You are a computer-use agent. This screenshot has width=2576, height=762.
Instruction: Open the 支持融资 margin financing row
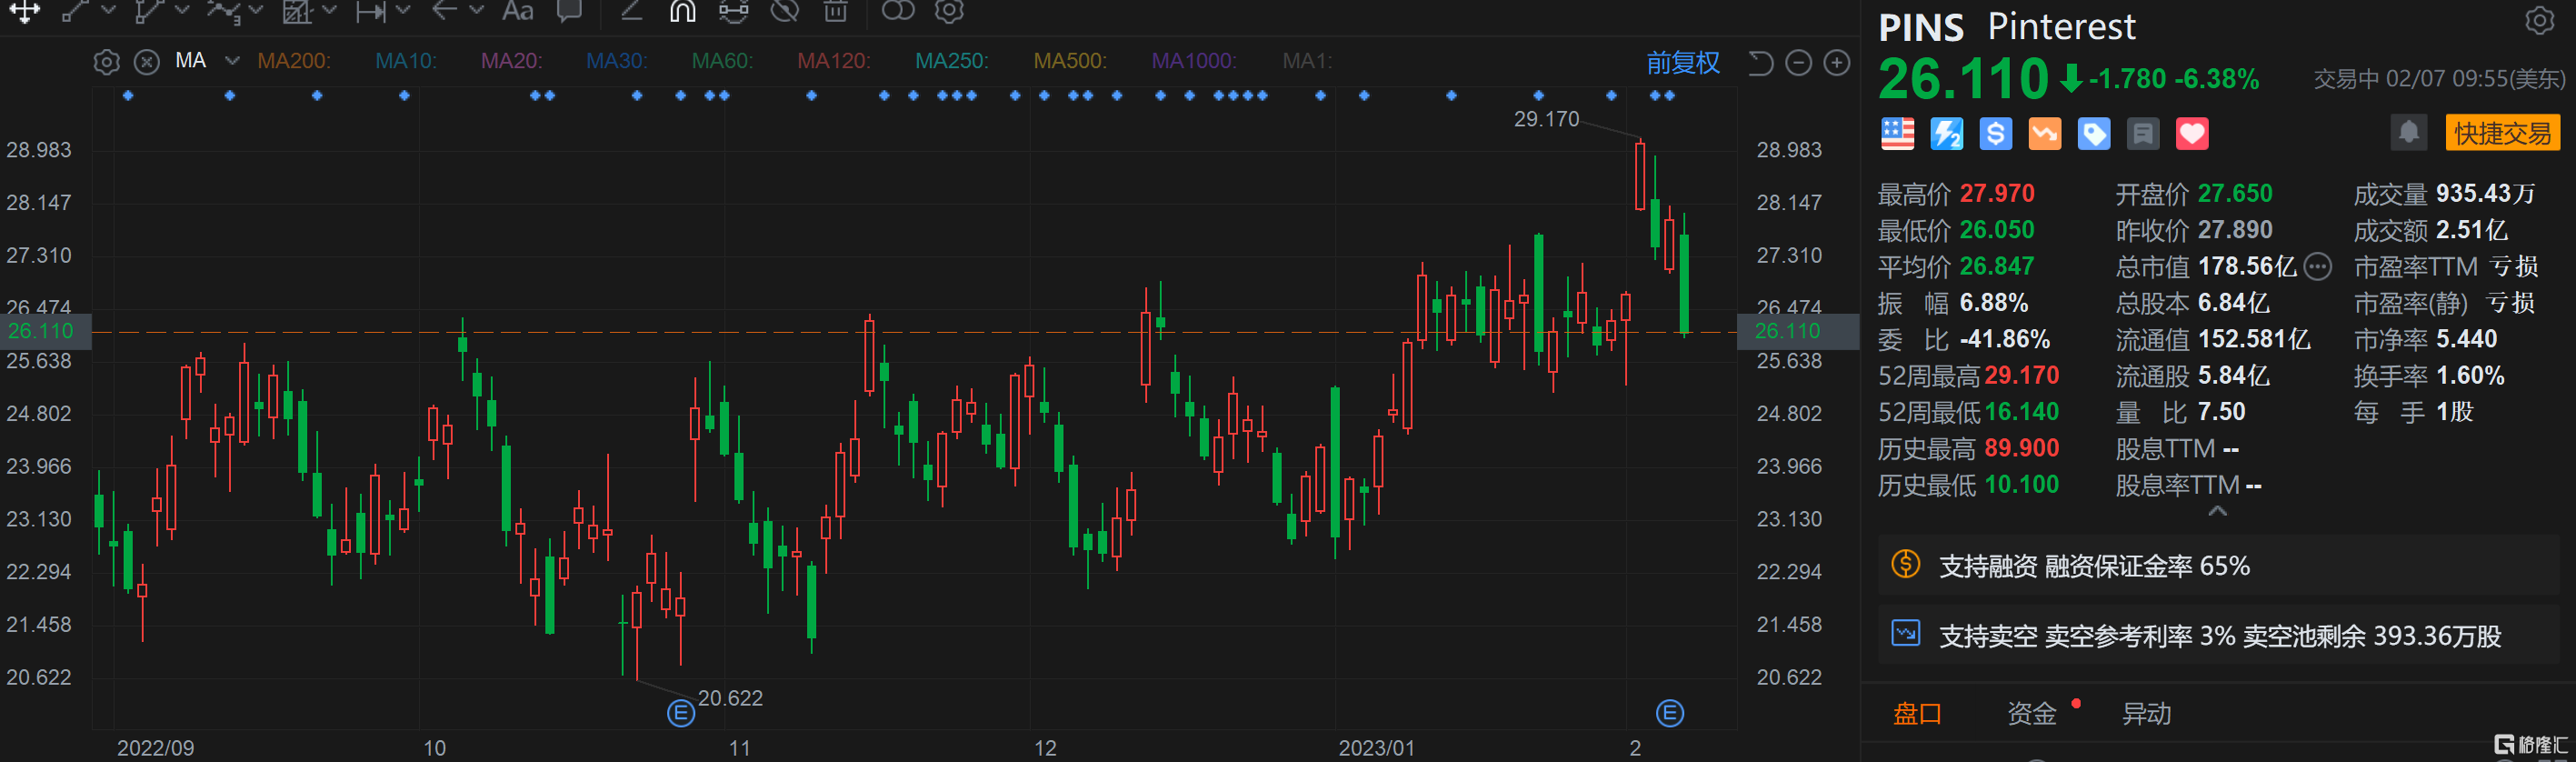(x=2217, y=566)
